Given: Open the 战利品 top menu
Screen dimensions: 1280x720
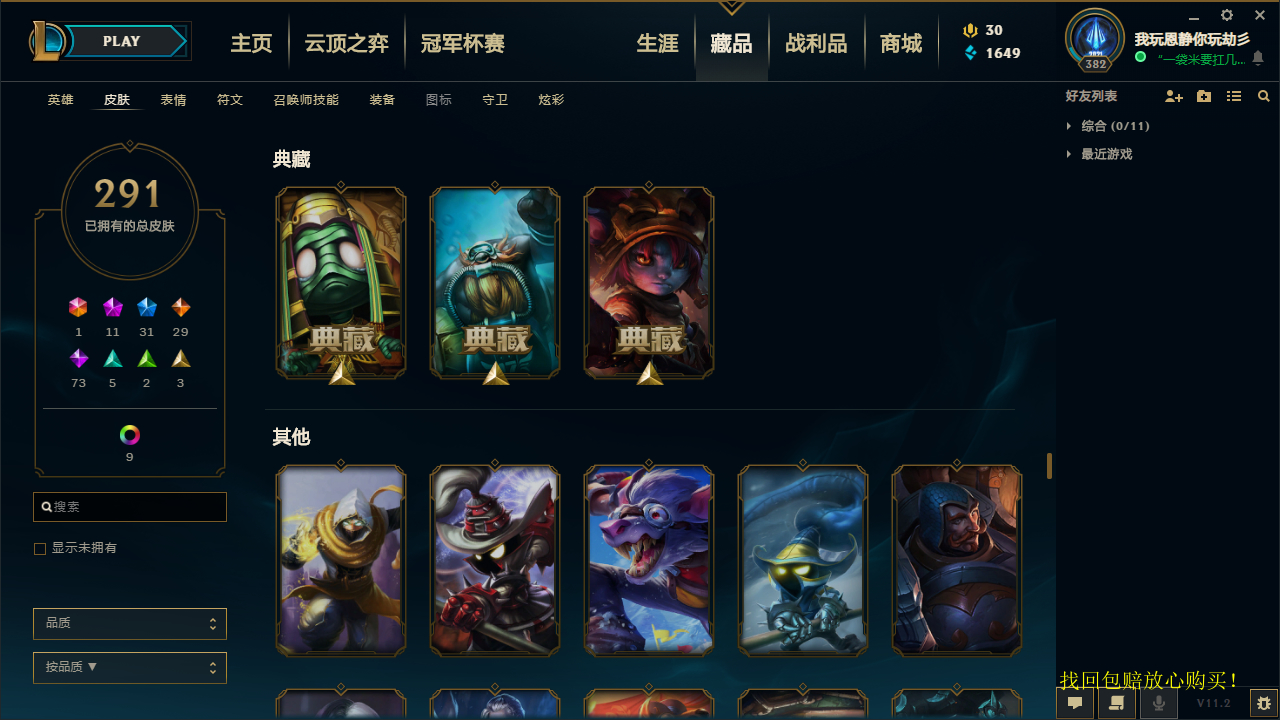Looking at the screenshot, I should click(816, 43).
